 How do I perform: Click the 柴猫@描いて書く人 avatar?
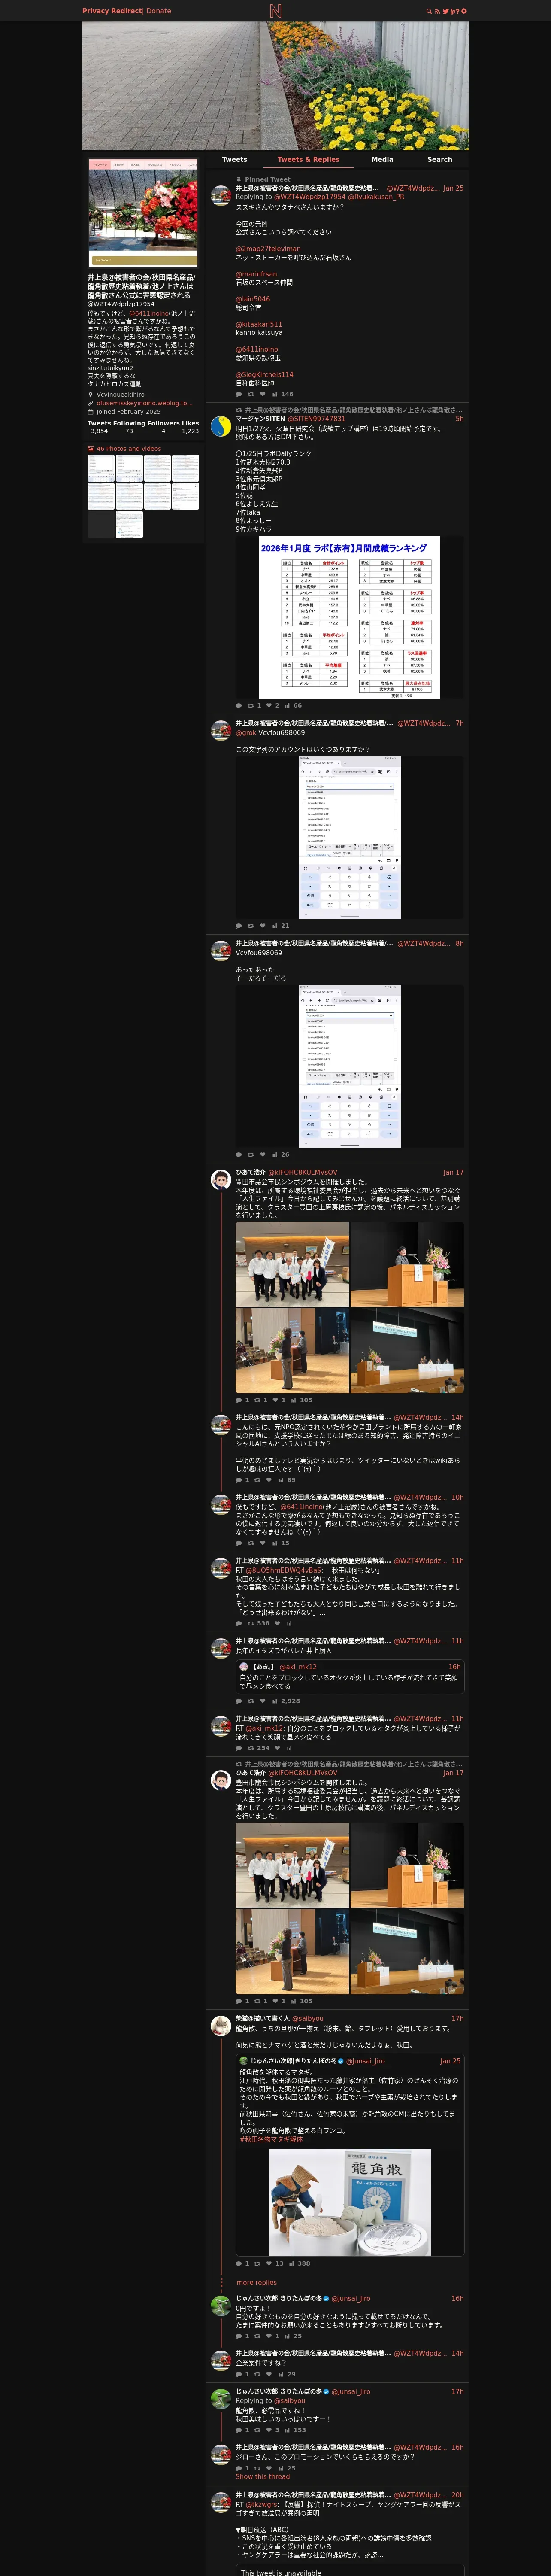click(x=221, y=2025)
